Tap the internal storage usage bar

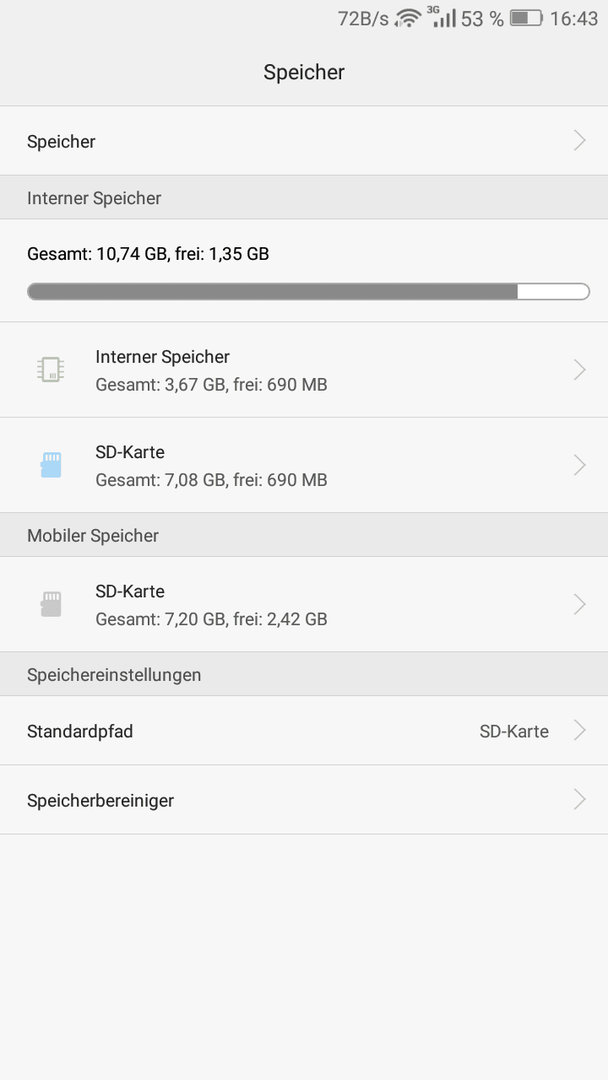point(308,291)
